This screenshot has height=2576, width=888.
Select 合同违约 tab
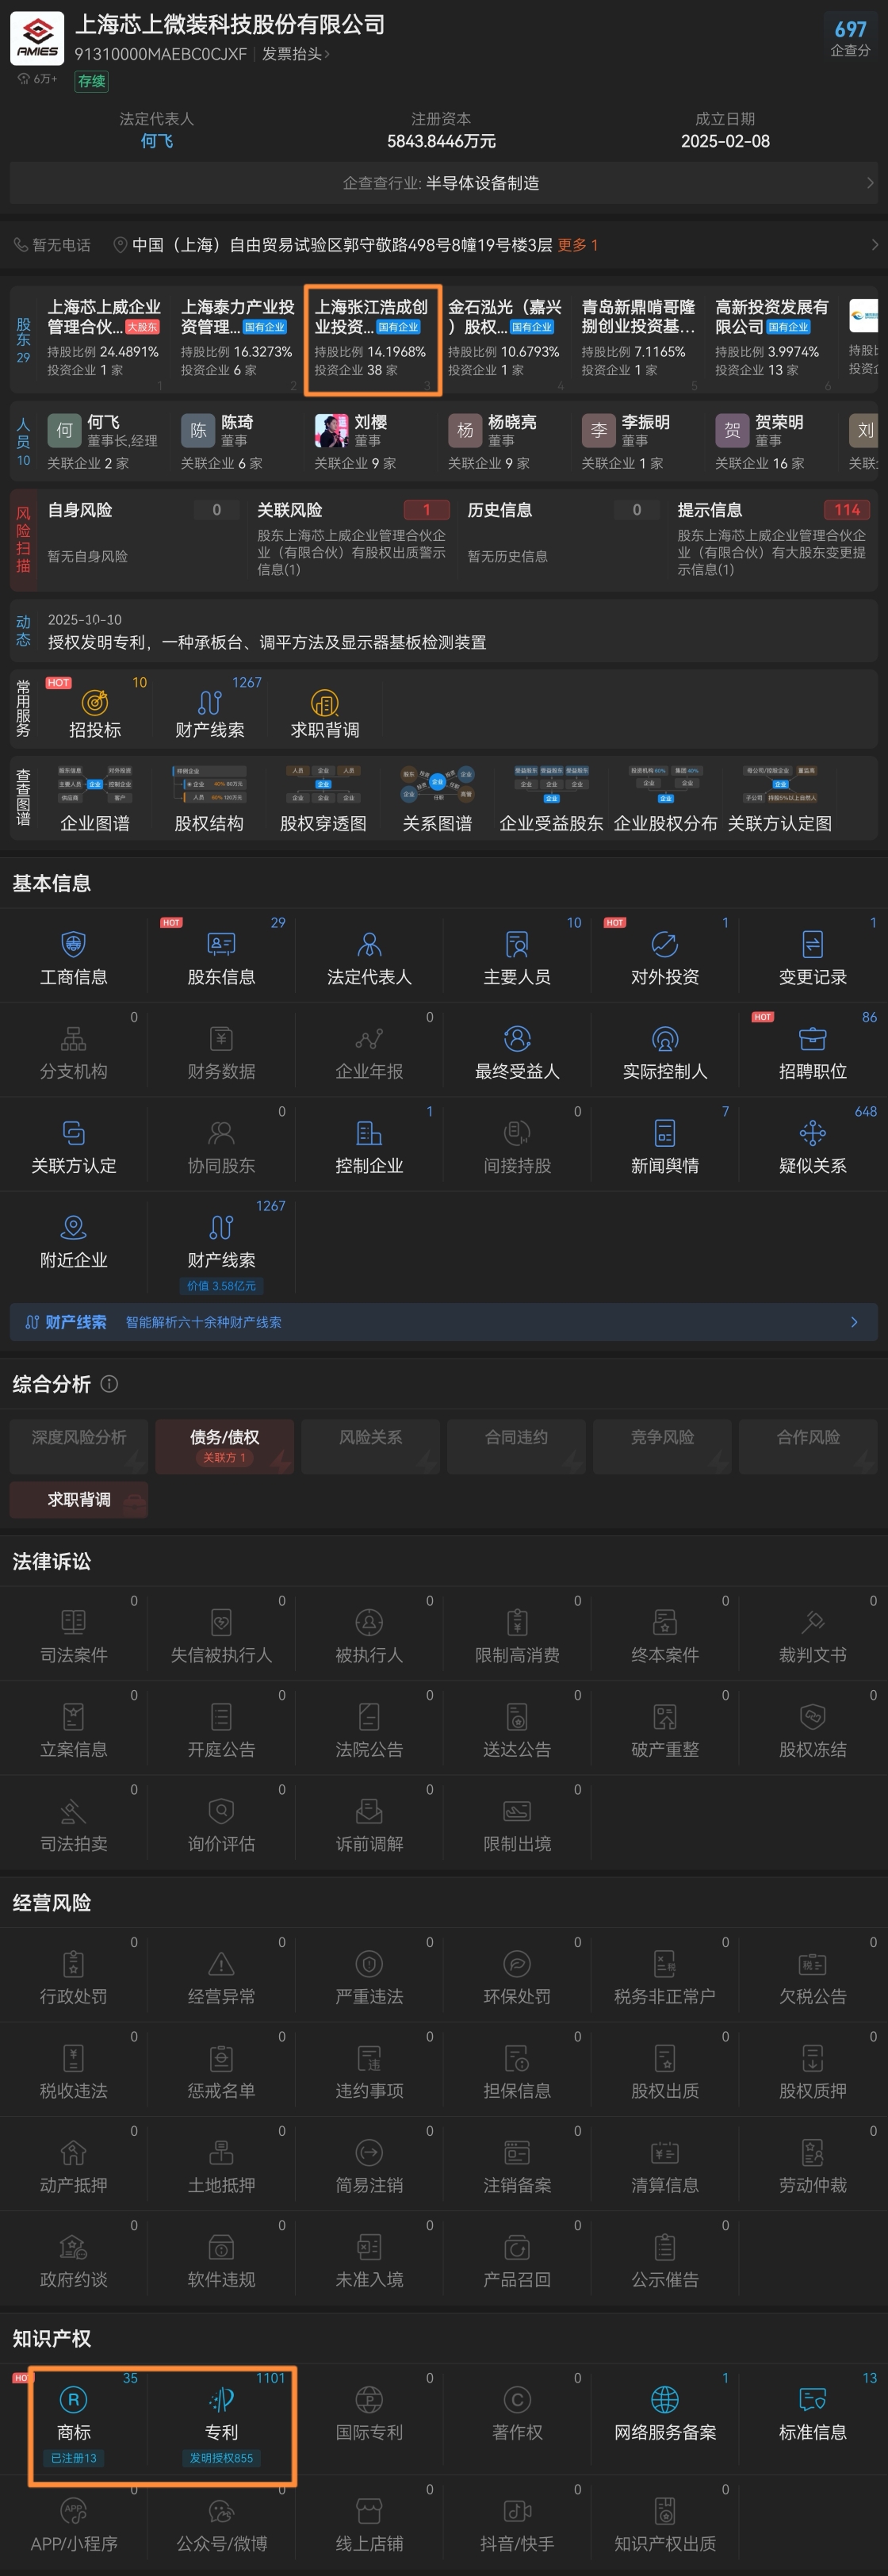[x=516, y=1446]
